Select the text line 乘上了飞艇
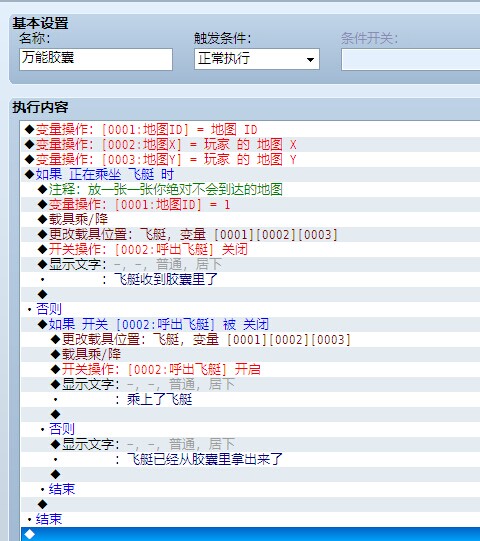This screenshot has width=480, height=541. click(x=250, y=400)
